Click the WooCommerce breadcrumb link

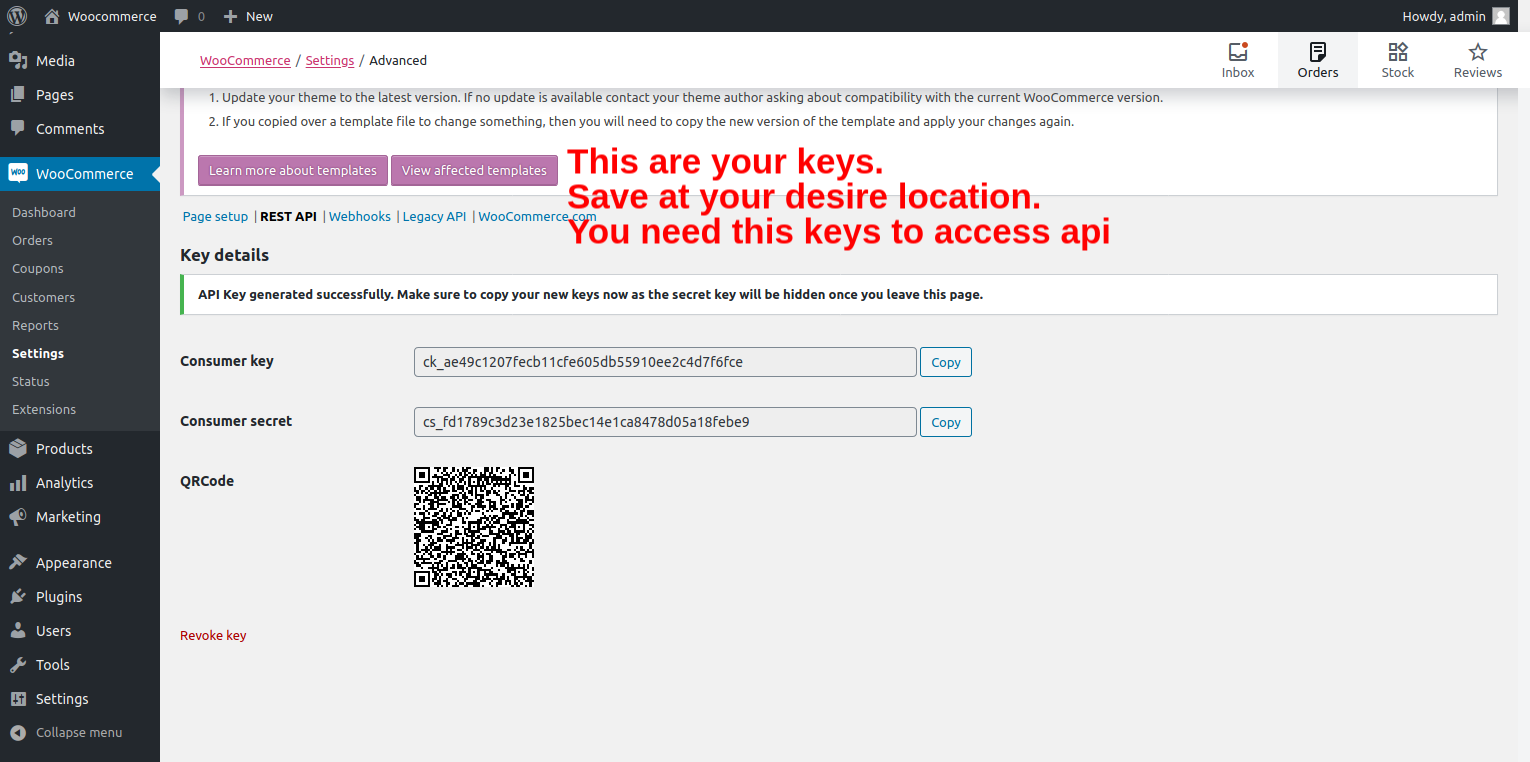[245, 60]
